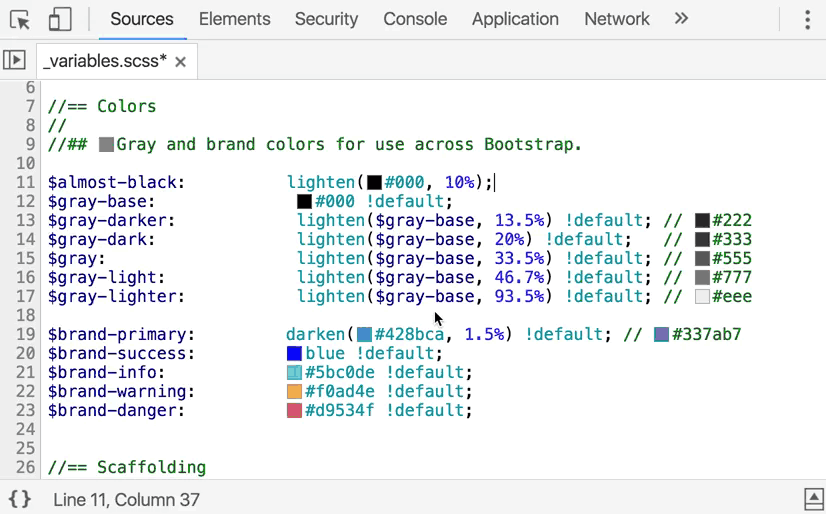Viewport: 826px width, 514px height.
Task: Open the #eee comment color swatch
Action: (x=702, y=296)
